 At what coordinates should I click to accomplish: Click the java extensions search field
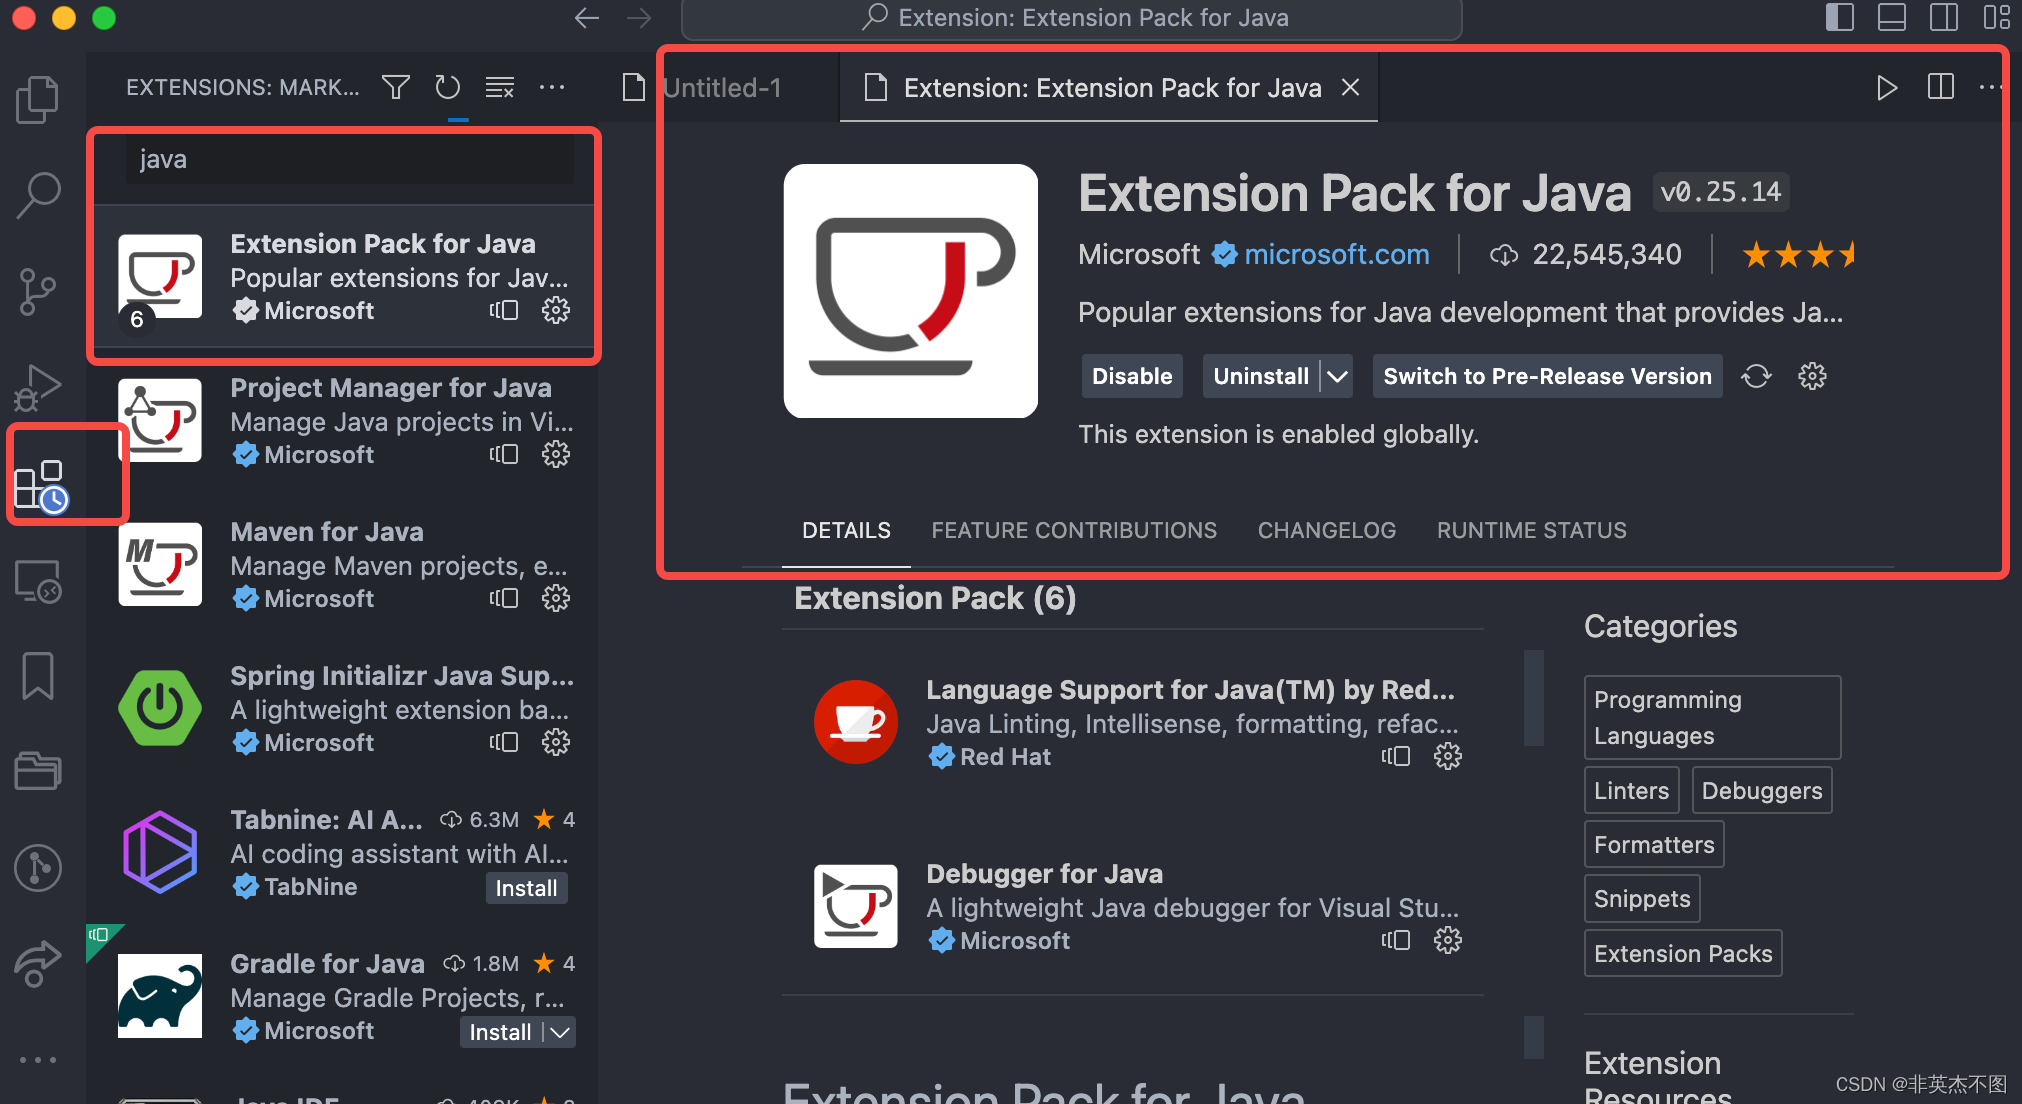tap(350, 160)
